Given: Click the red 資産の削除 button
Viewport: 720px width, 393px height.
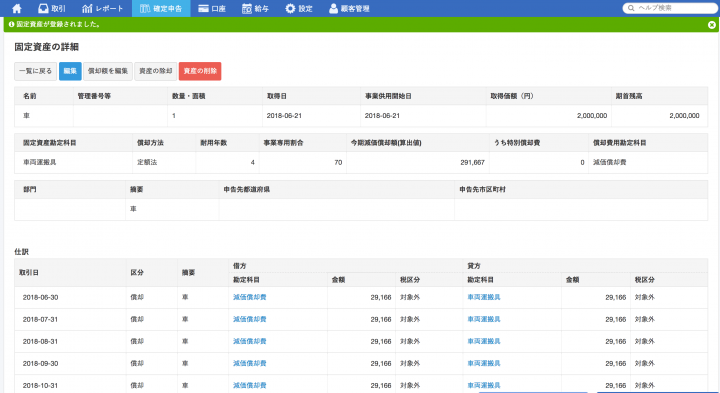Looking at the screenshot, I should pyautogui.click(x=200, y=71).
